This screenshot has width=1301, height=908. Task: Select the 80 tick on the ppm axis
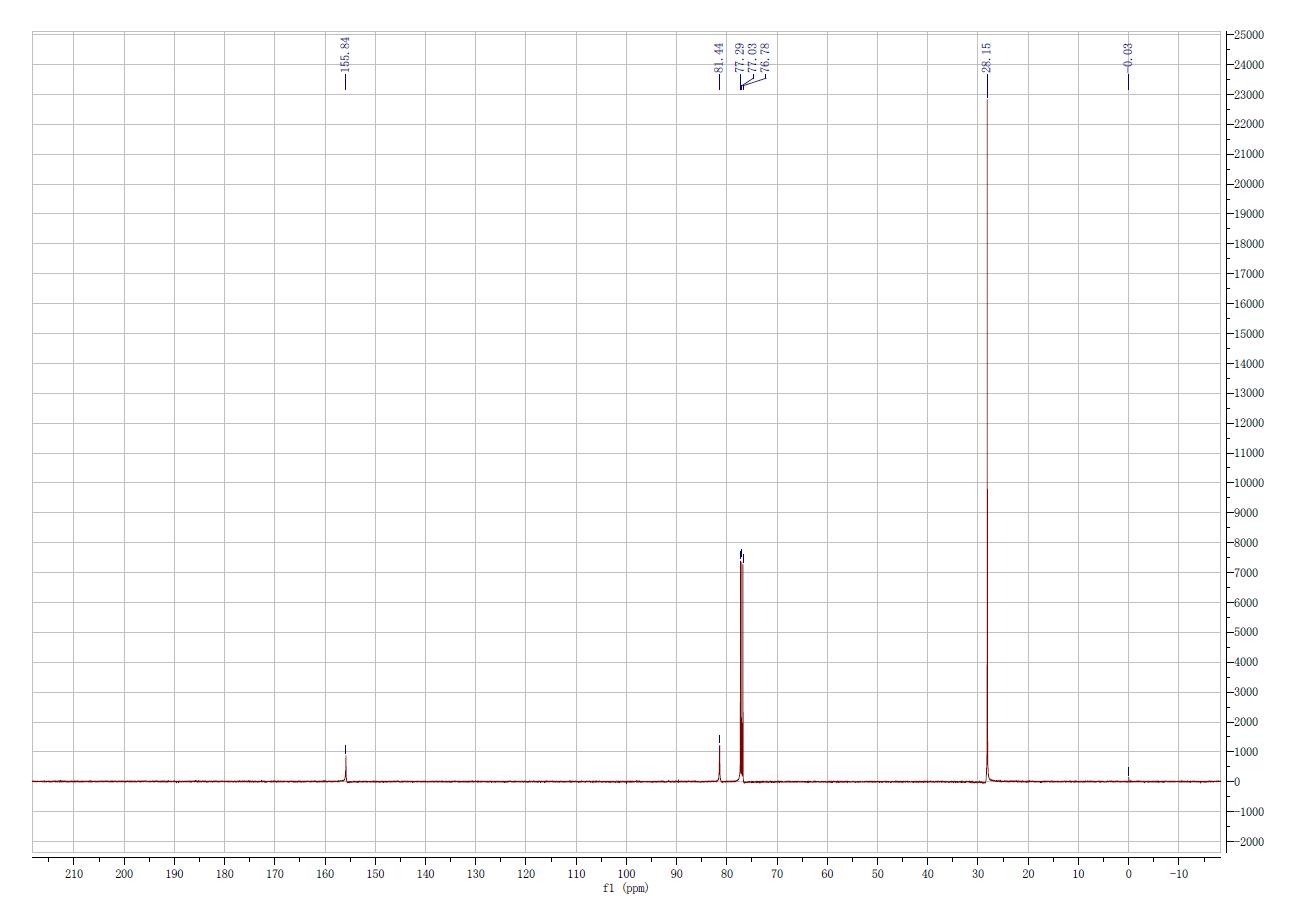click(727, 874)
